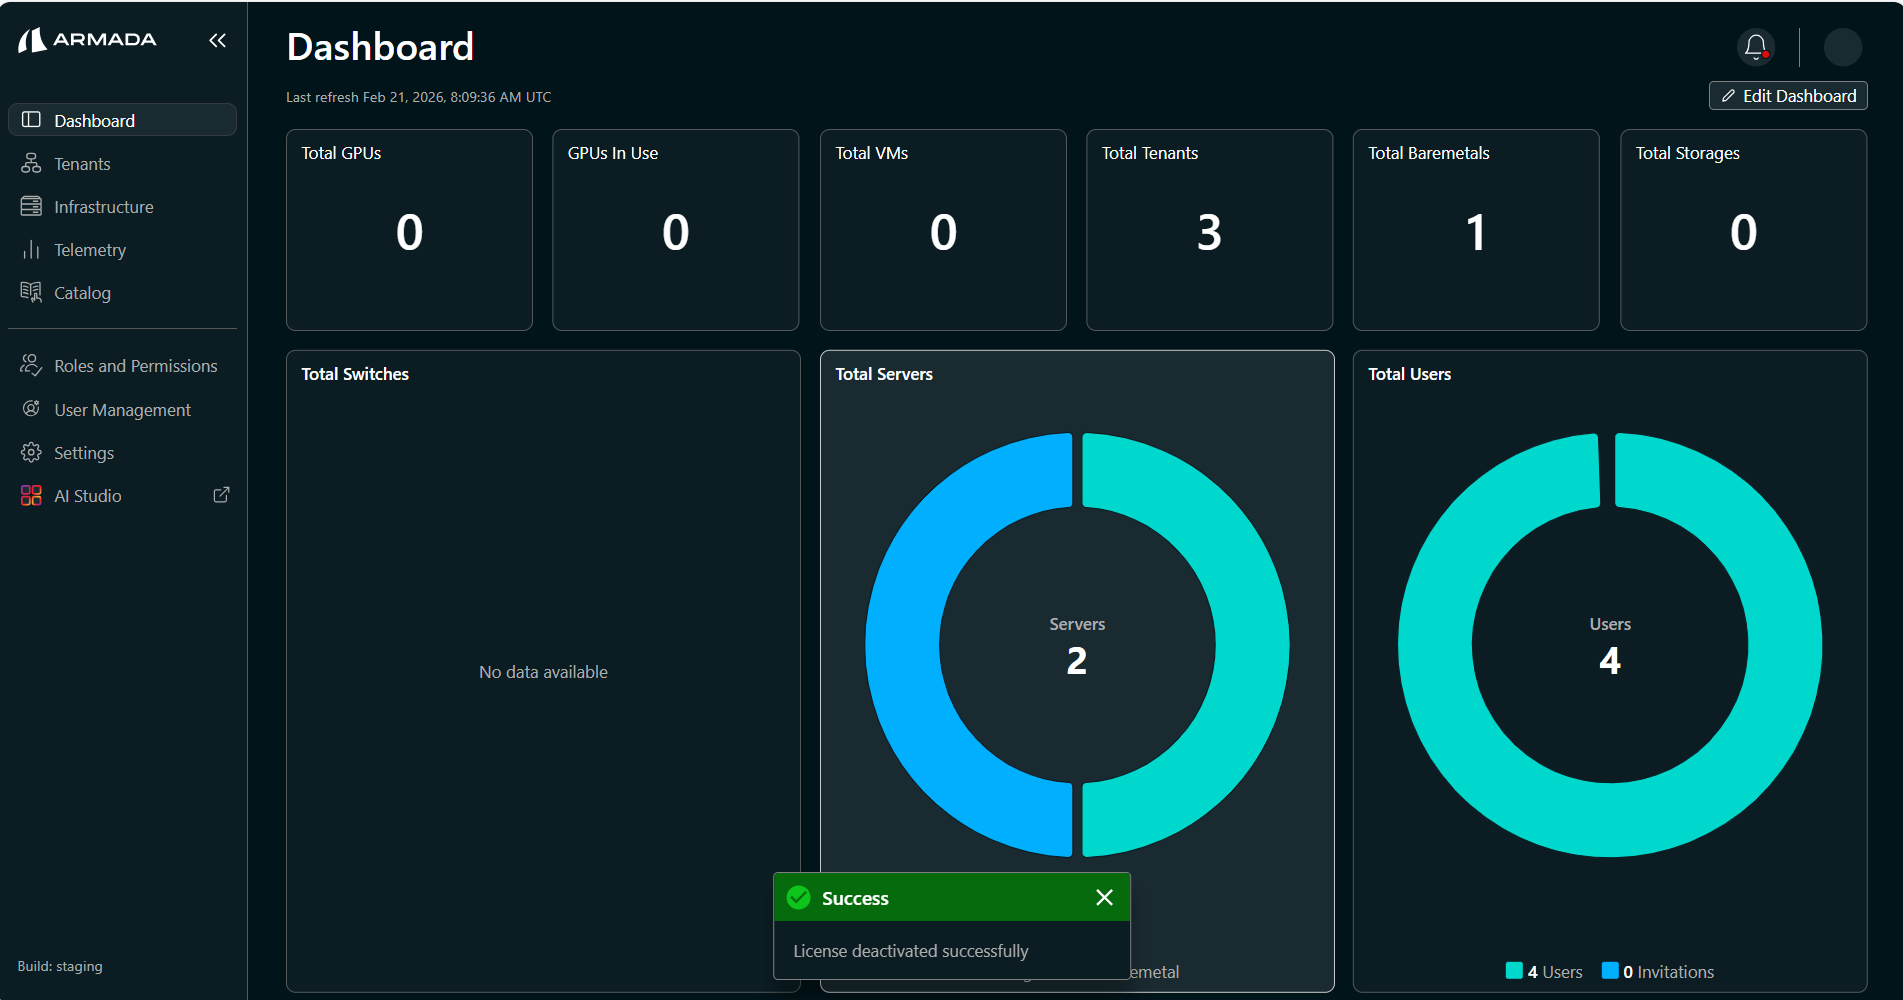Click the blue segment of Servers donut
The image size is (1903, 1000).
click(905, 645)
